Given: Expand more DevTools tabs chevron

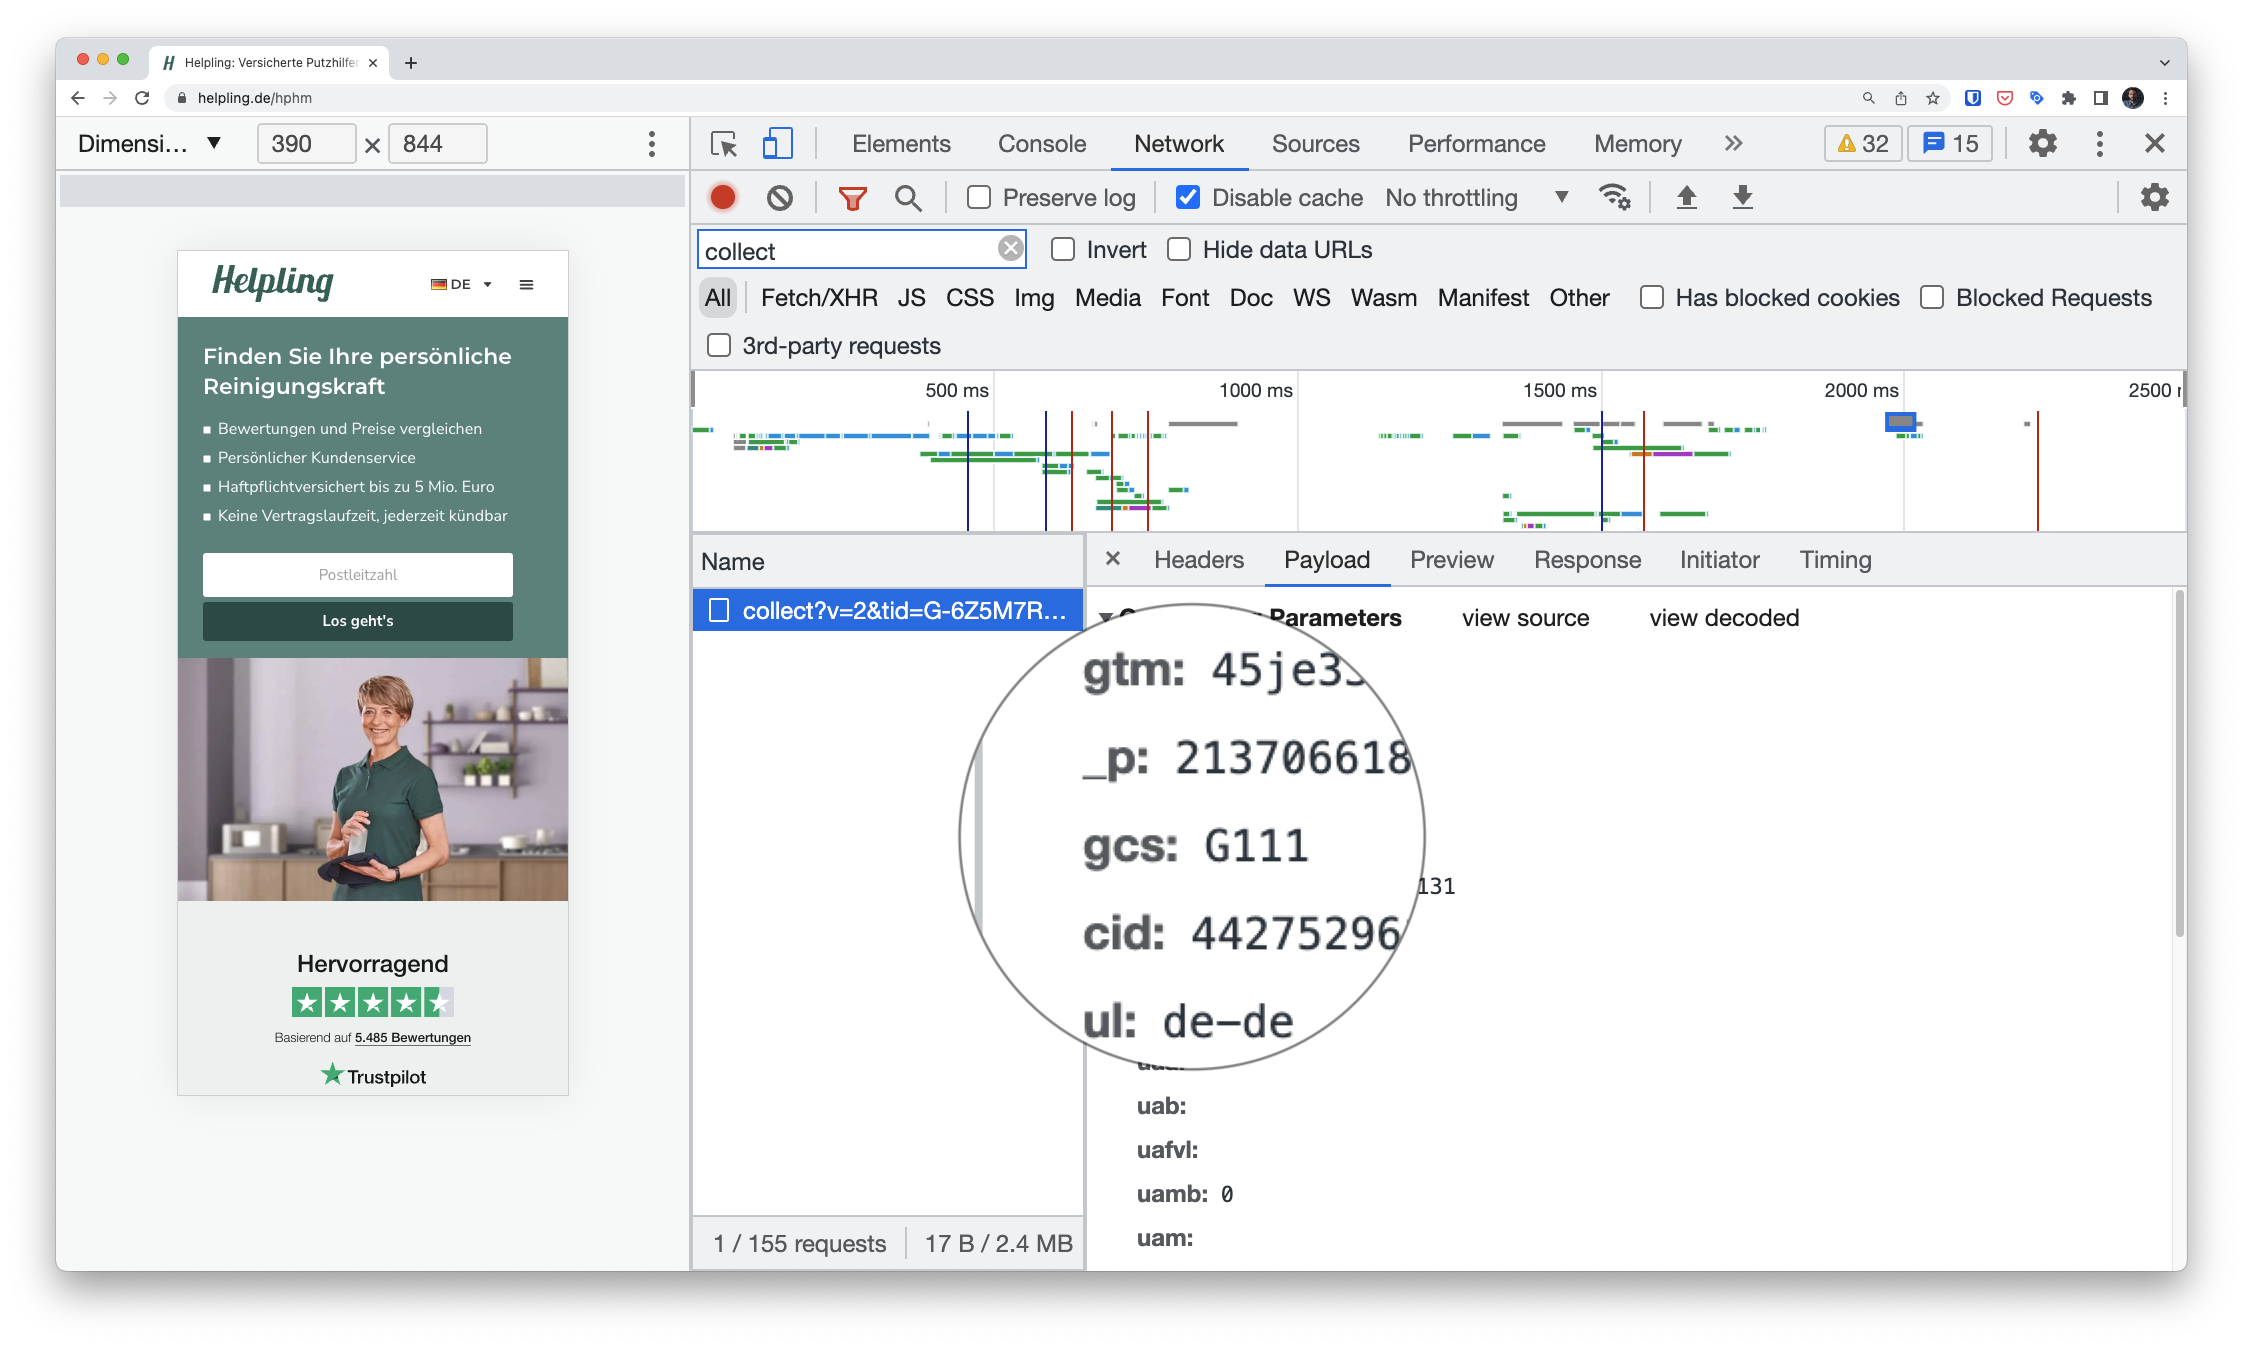Looking at the screenshot, I should (1733, 144).
